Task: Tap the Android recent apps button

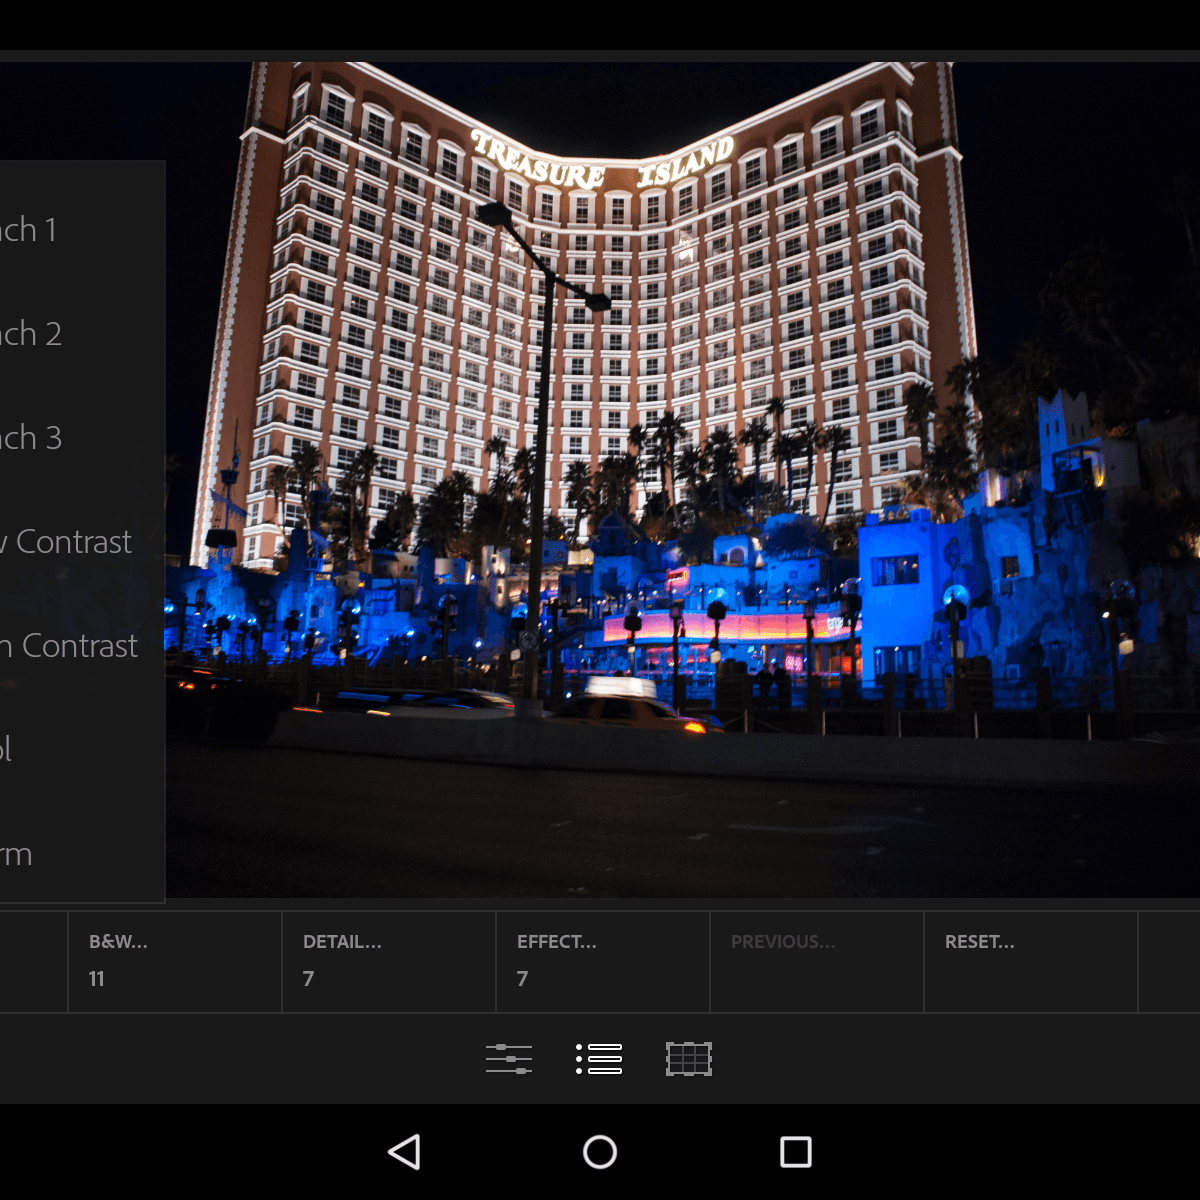Action: 796,1152
